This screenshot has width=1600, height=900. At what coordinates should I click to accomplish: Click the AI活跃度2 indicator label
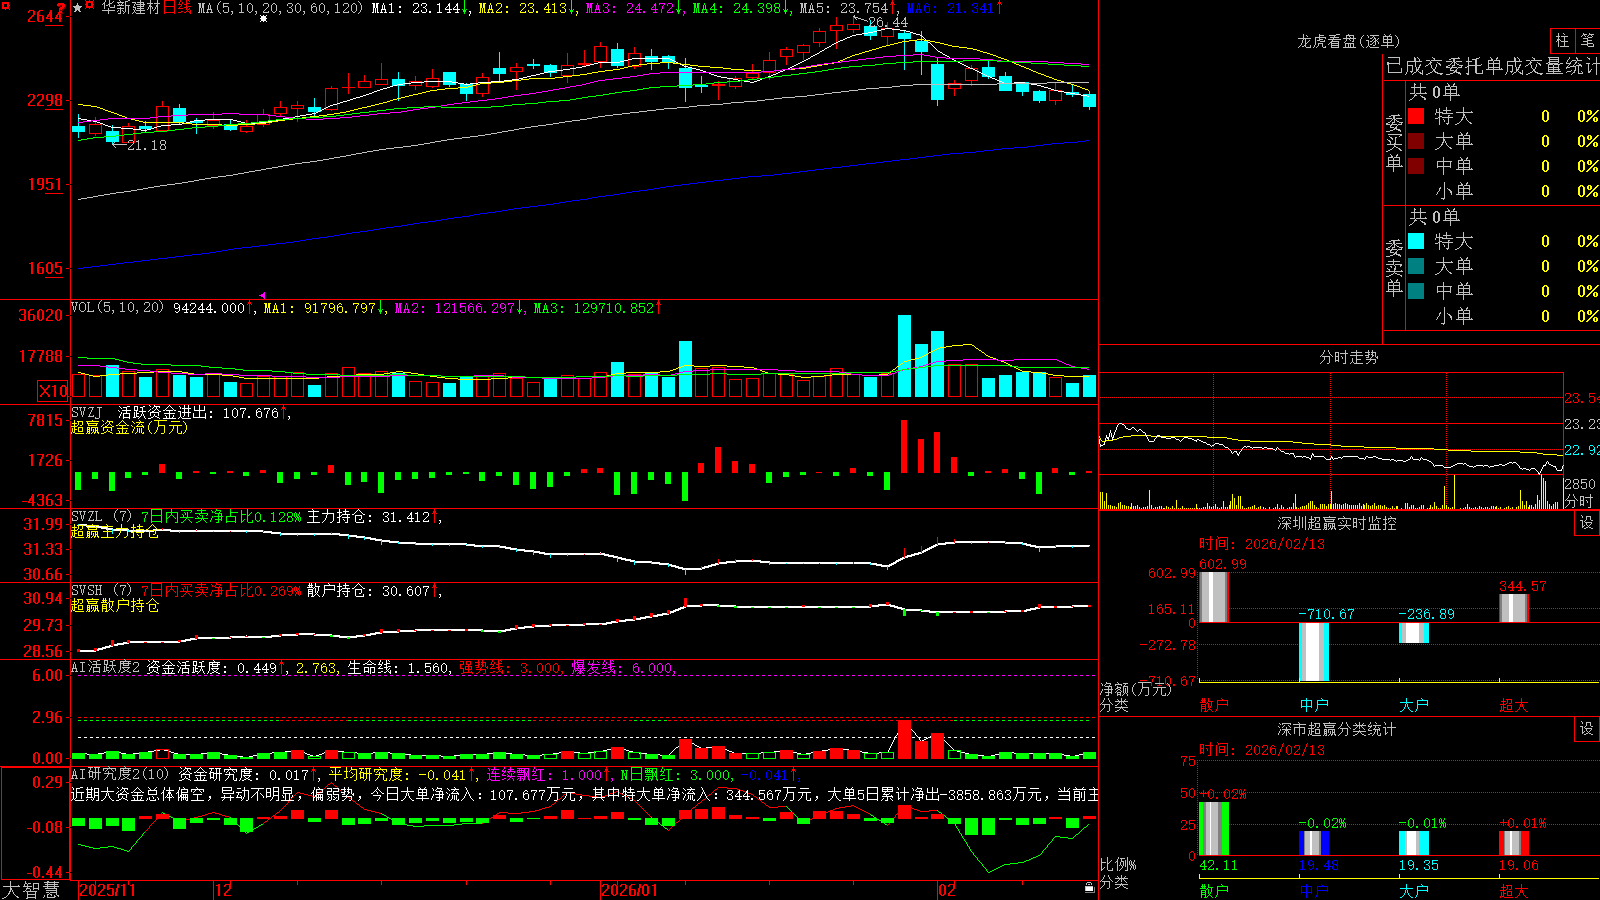pyautogui.click(x=106, y=668)
